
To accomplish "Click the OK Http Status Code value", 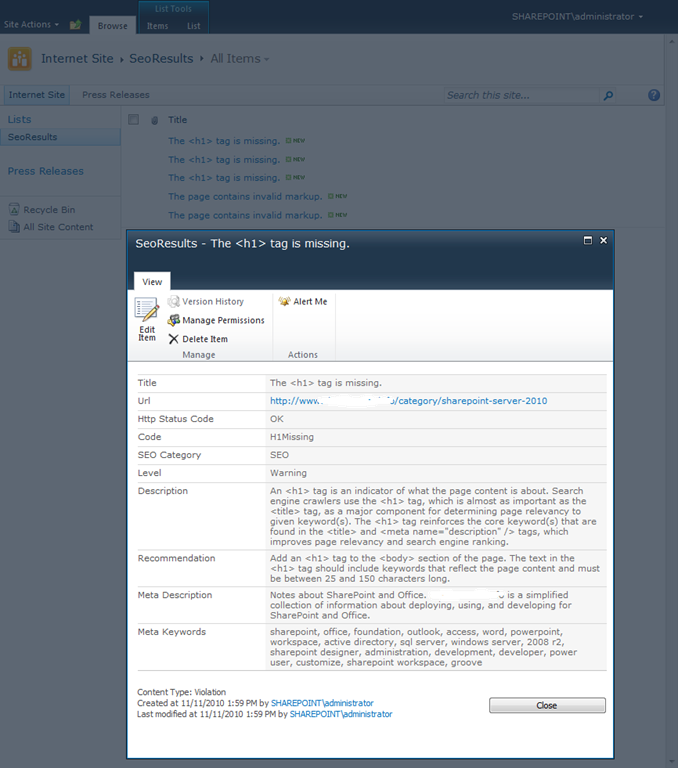I will tap(277, 419).
